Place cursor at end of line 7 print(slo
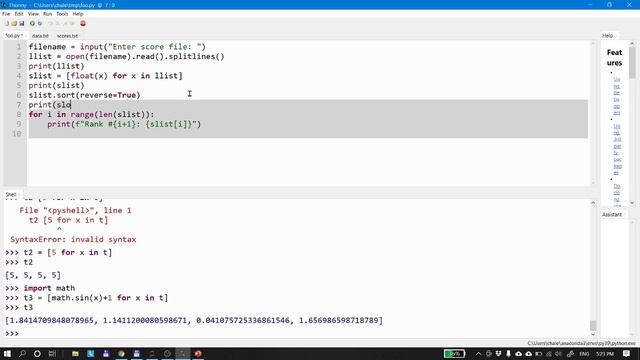This screenshot has height=360, width=640. click(71, 105)
